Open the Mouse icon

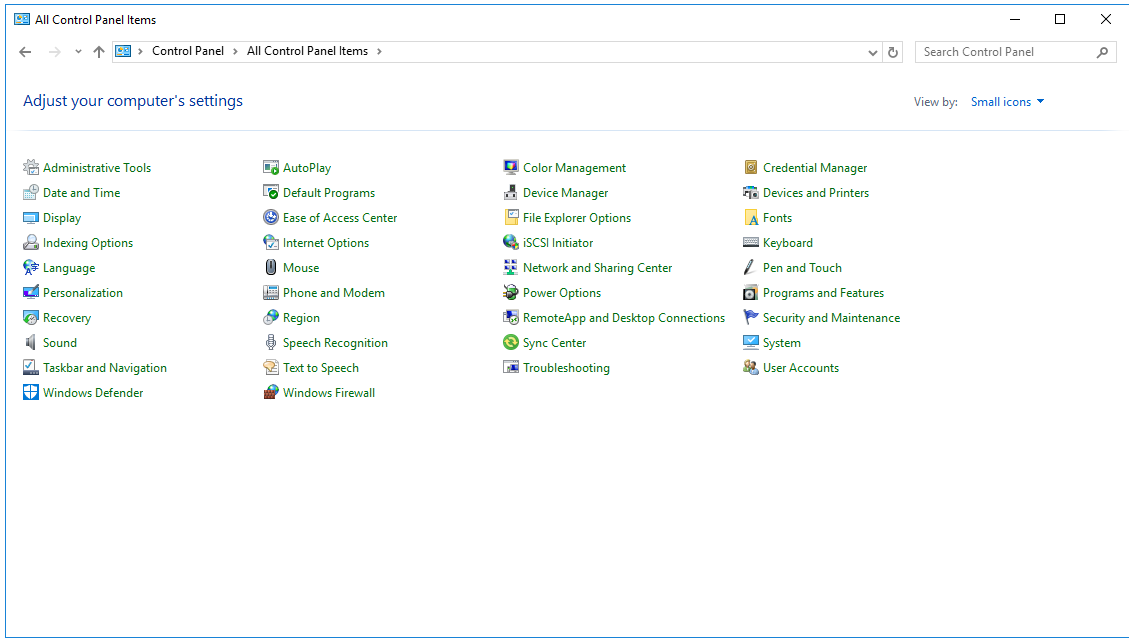click(x=271, y=268)
